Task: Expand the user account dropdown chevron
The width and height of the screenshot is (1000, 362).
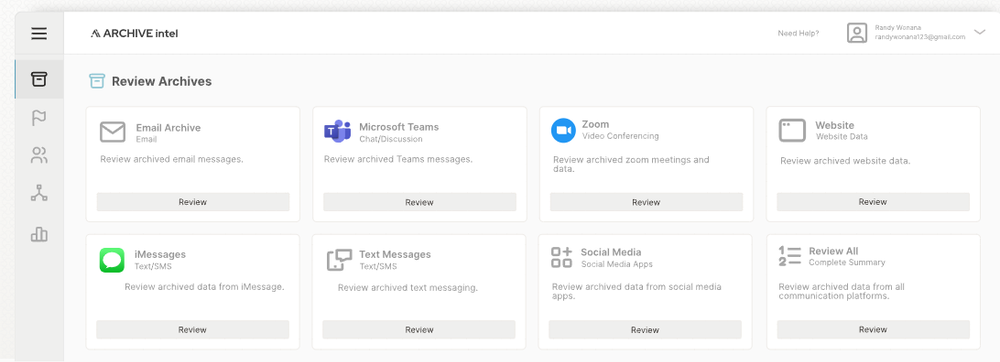Action: coord(980,33)
